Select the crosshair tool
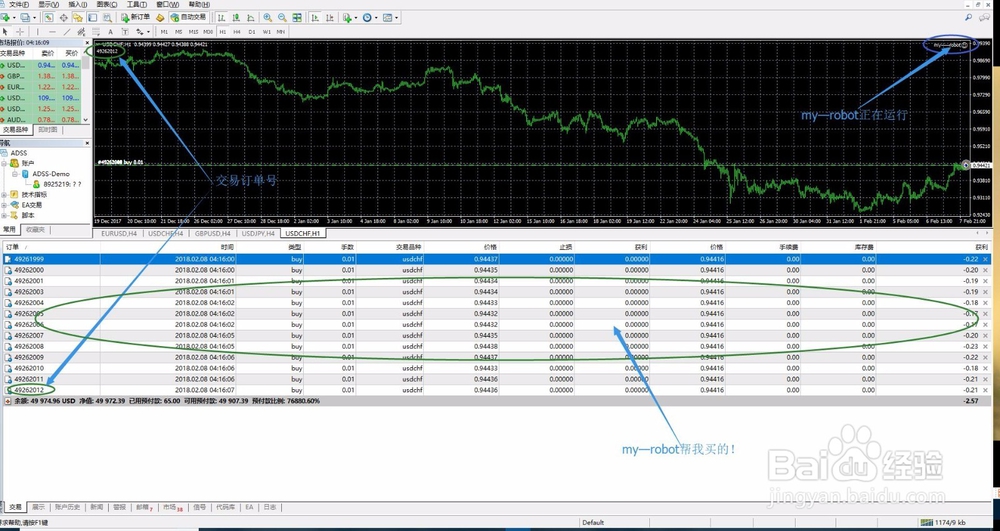1000x531 pixels. point(20,31)
